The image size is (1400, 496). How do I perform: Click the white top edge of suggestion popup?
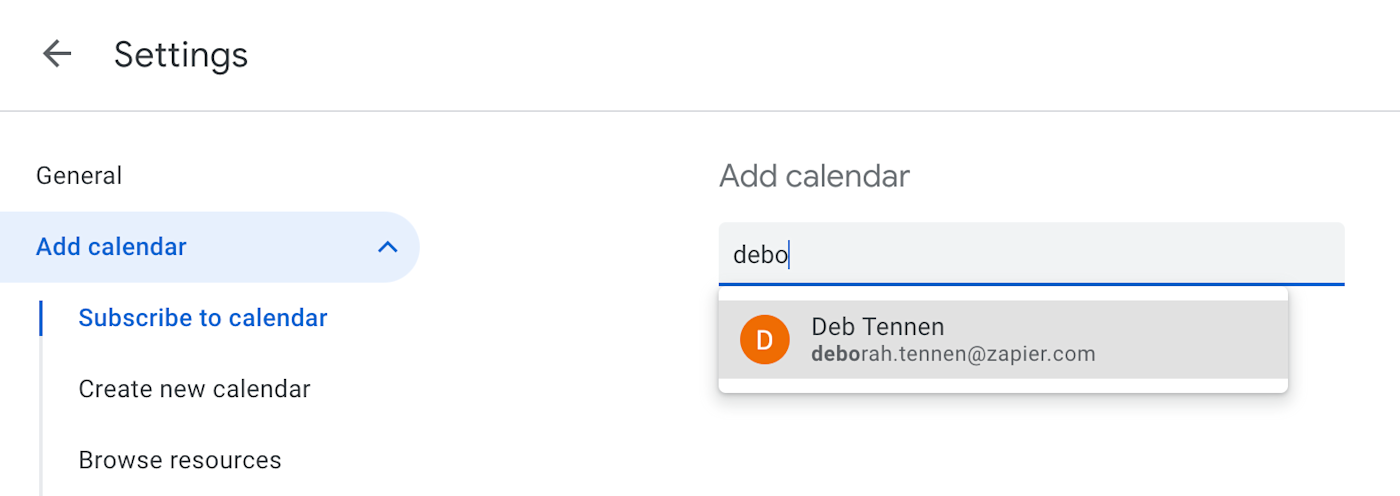pos(1002,295)
